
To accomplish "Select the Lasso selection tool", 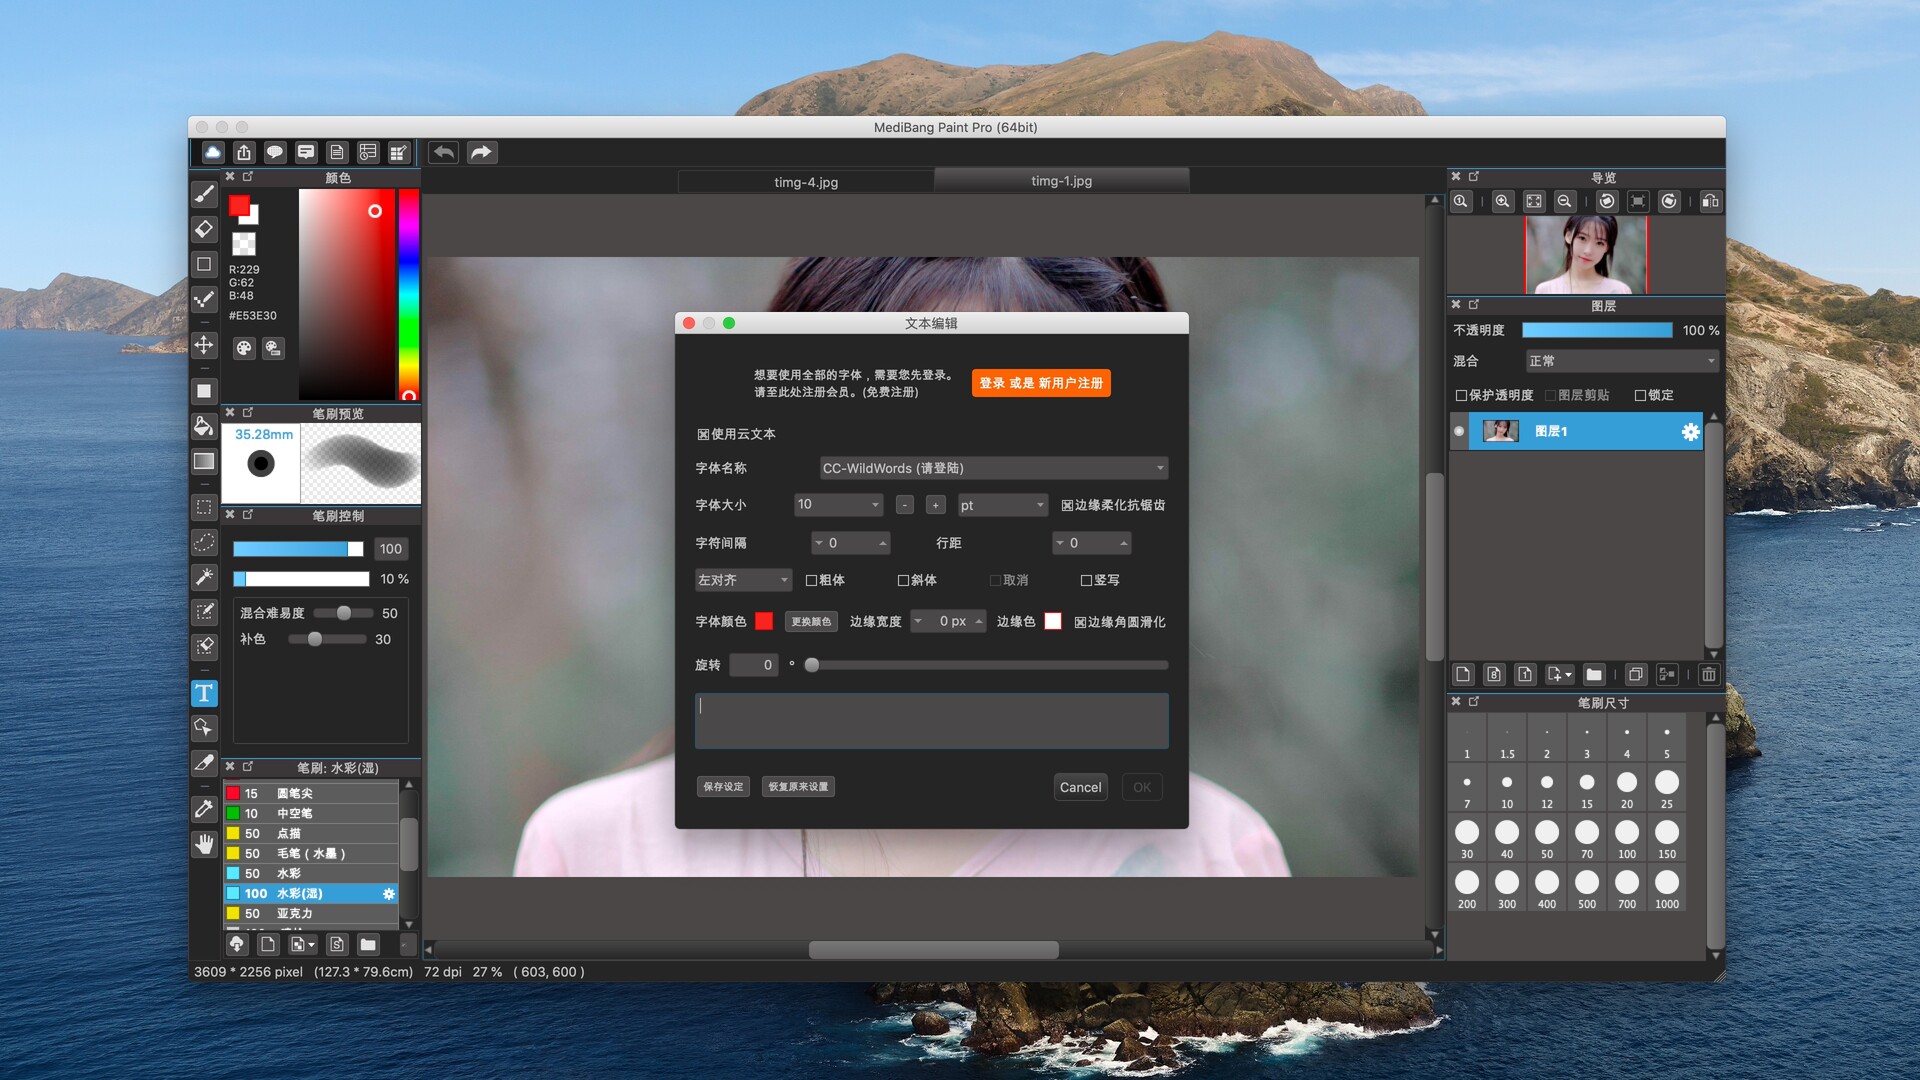I will click(204, 542).
